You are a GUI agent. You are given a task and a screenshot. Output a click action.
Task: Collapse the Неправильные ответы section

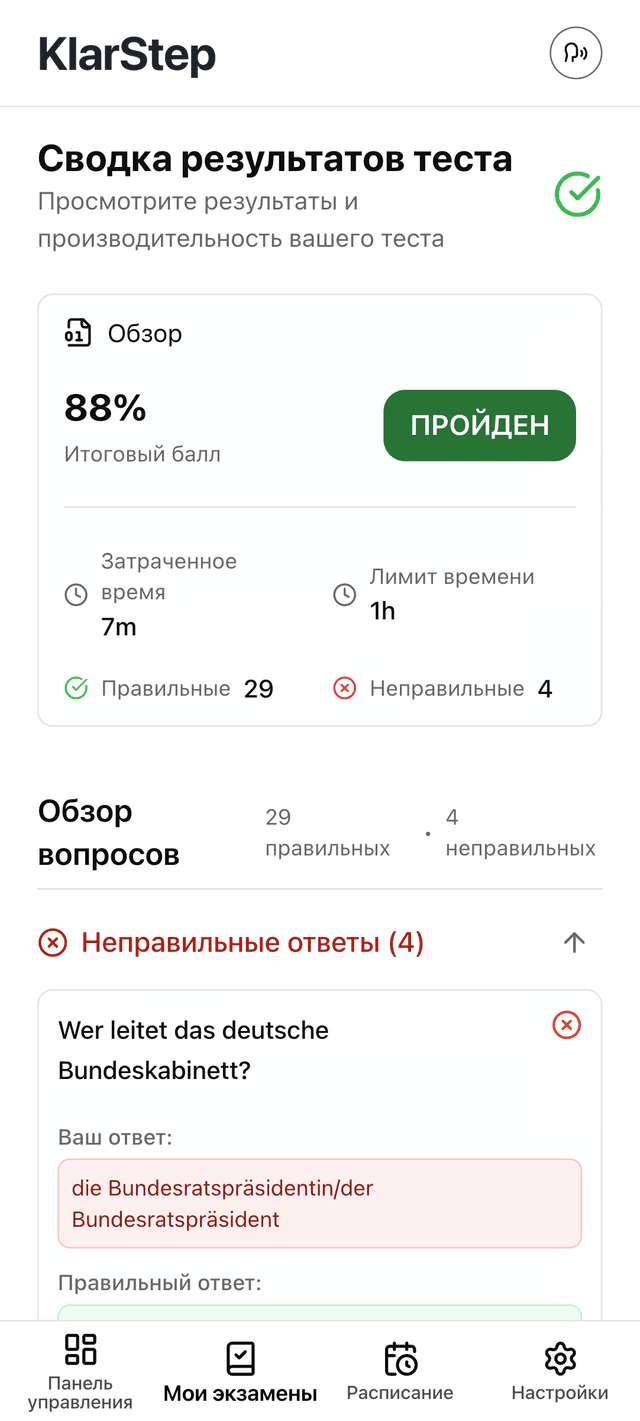coord(573,942)
